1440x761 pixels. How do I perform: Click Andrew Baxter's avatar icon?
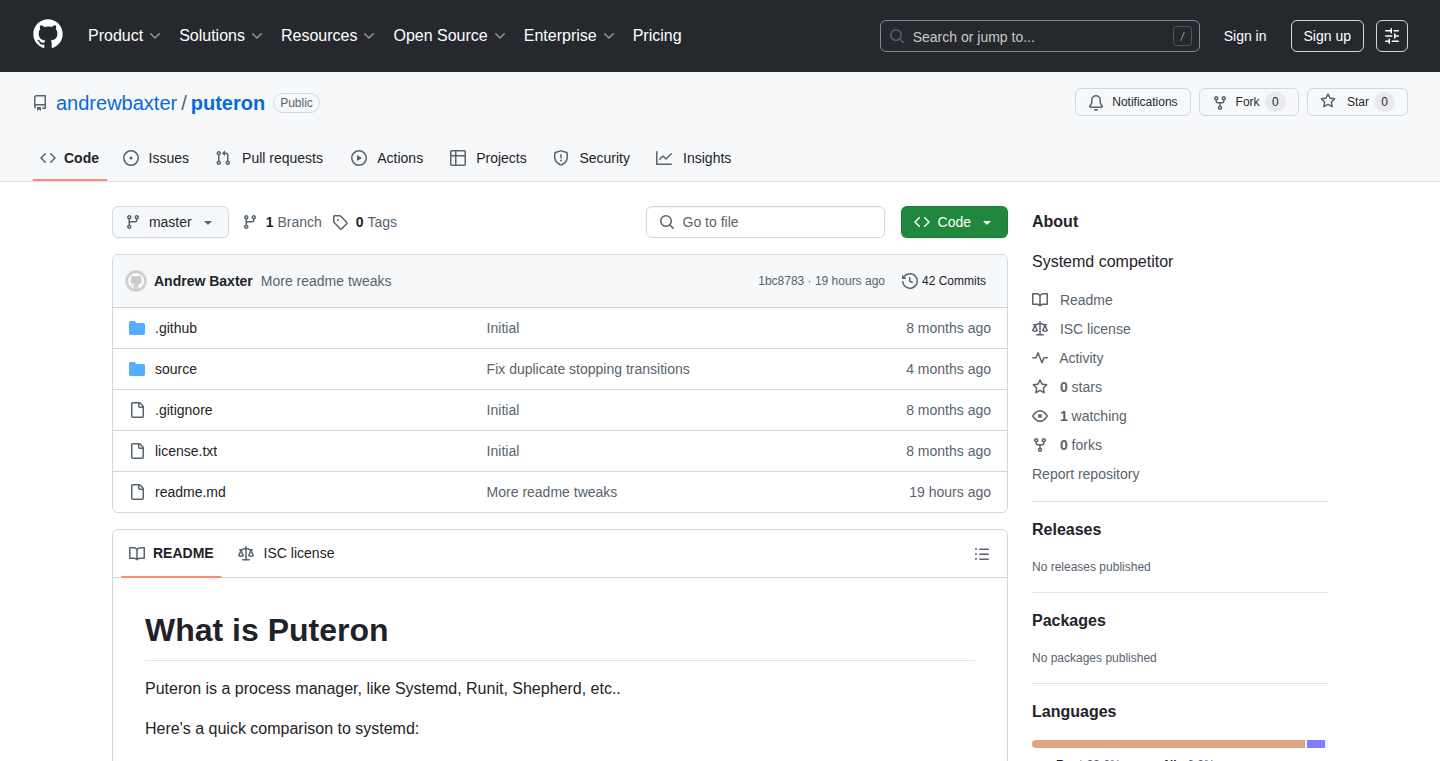[x=136, y=281]
